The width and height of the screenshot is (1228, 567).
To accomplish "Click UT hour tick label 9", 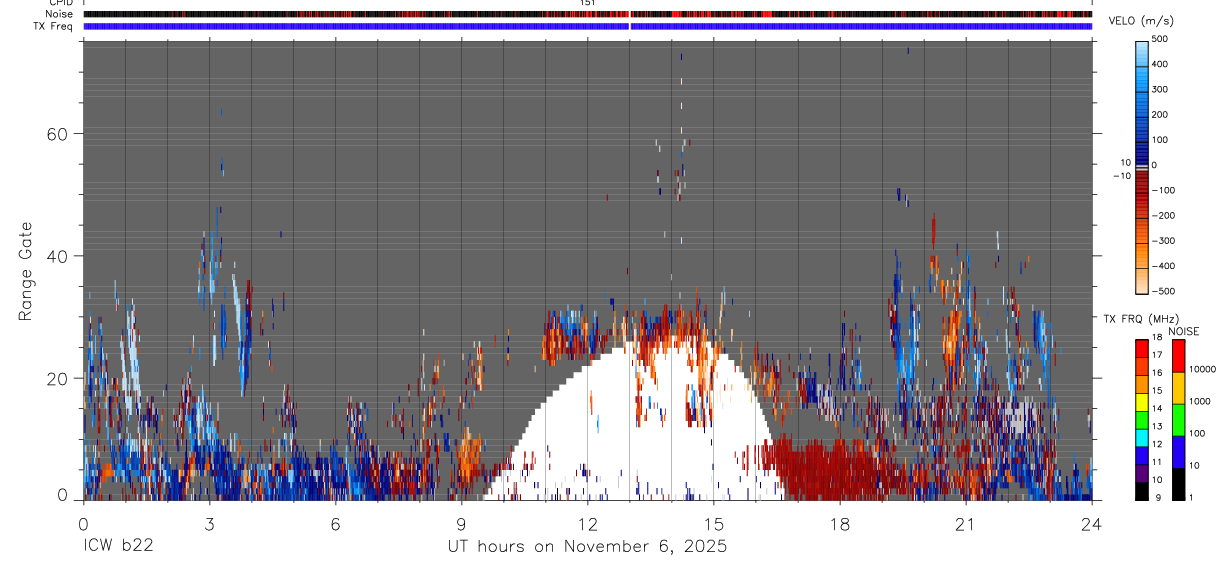I will coord(461,523).
